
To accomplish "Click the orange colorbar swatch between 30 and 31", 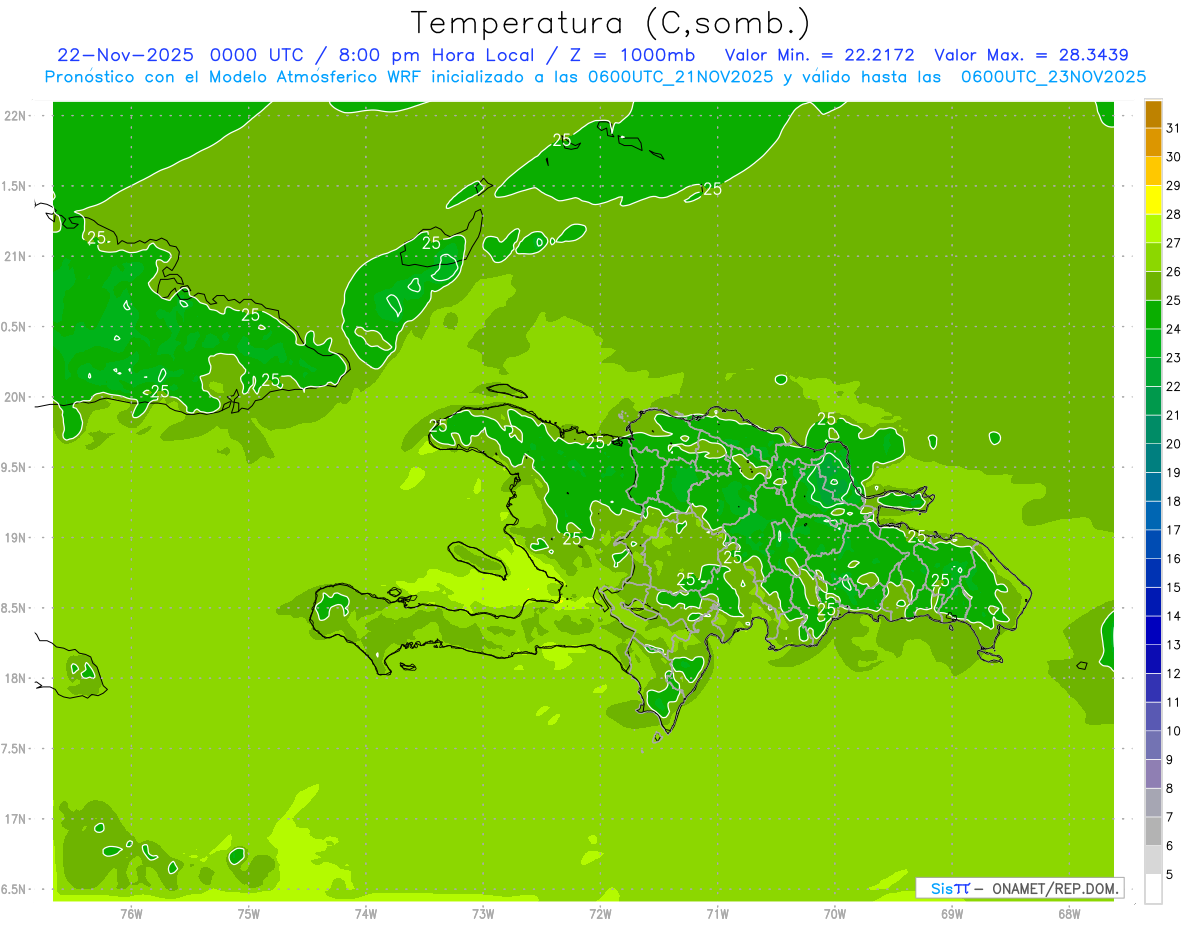I will tap(1153, 142).
